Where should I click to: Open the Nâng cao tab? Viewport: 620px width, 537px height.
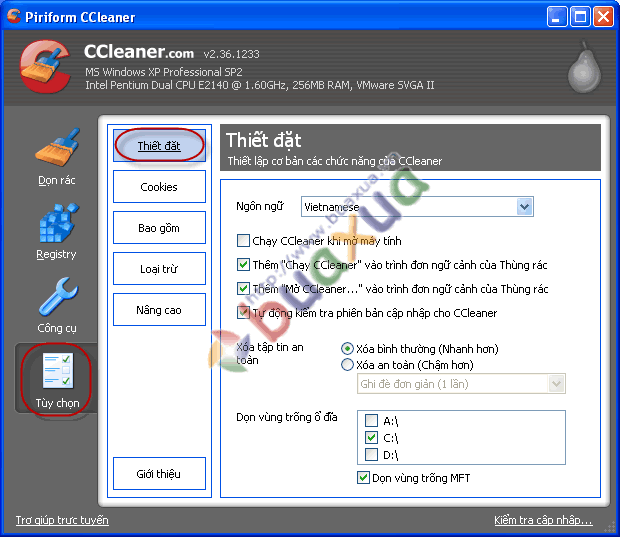coord(159,310)
